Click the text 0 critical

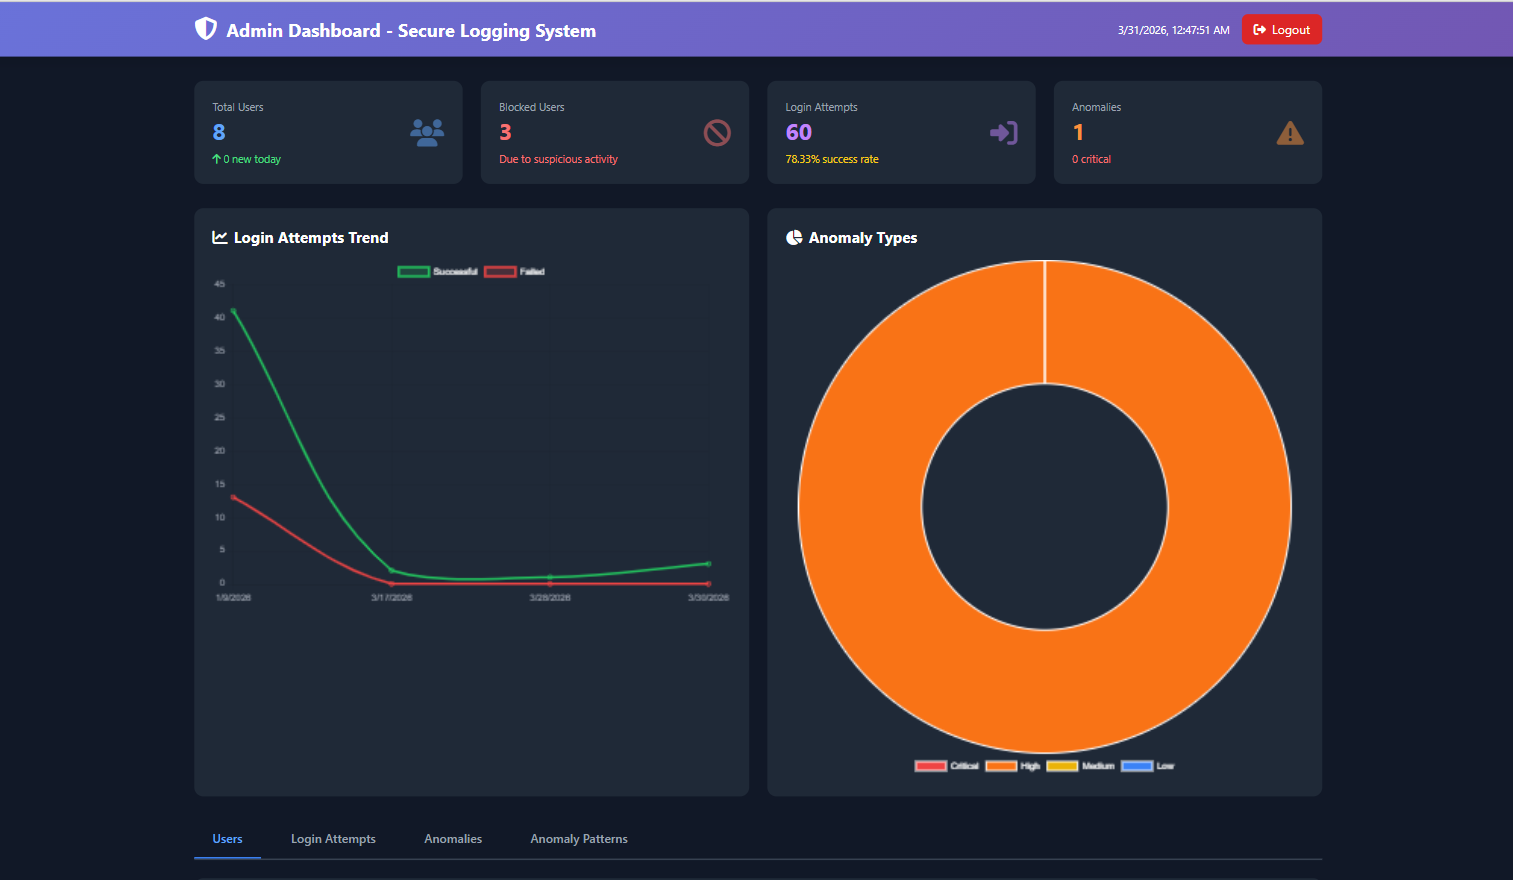(x=1091, y=159)
